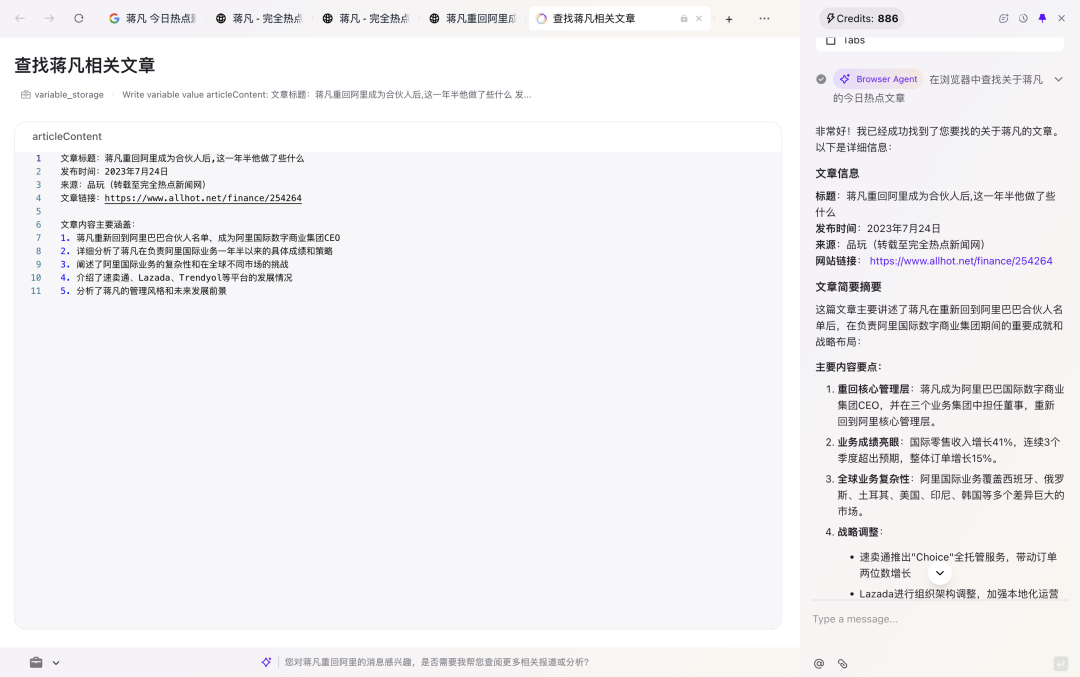This screenshot has width=1080, height=677.
Task: Open chat history via clock icon
Action: pos(1022,17)
